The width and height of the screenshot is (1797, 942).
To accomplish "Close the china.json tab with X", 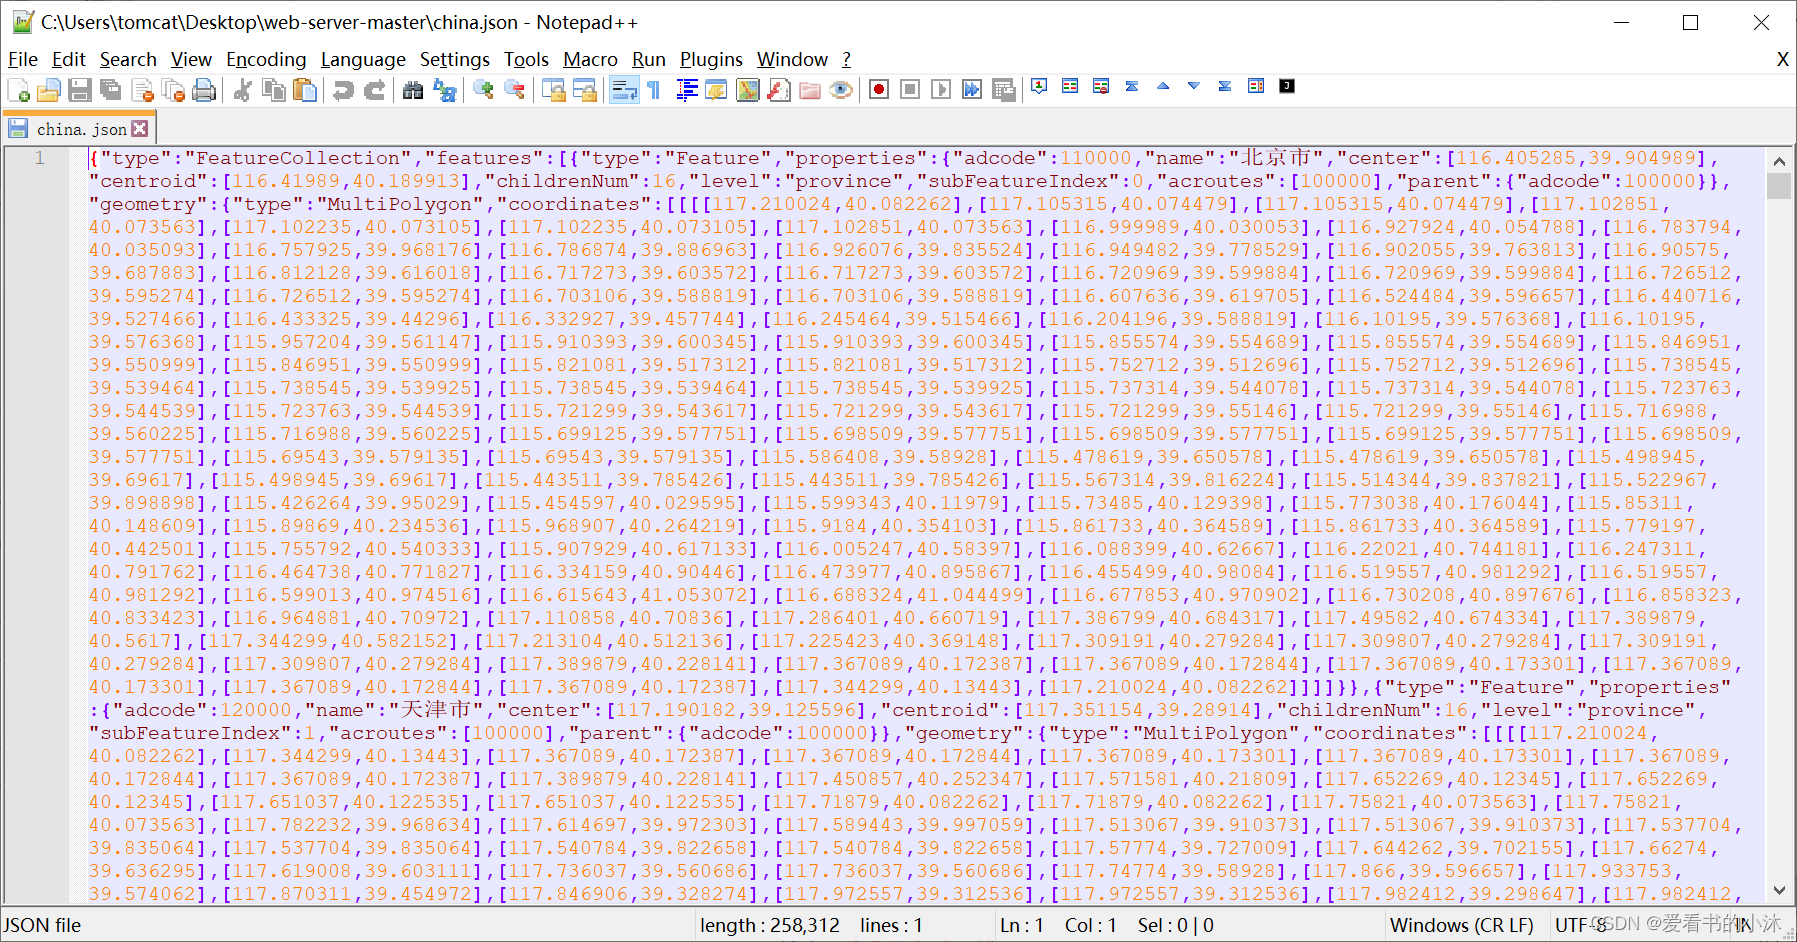I will point(140,129).
